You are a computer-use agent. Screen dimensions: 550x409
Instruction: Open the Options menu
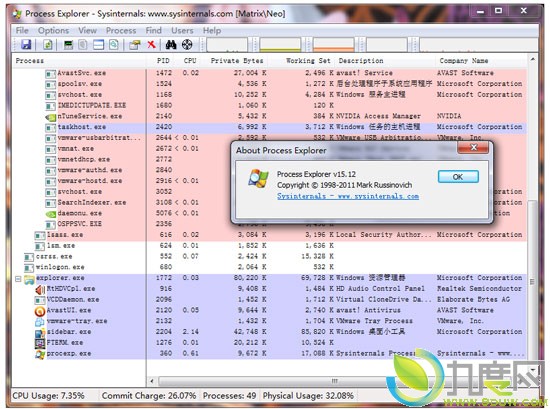click(54, 31)
